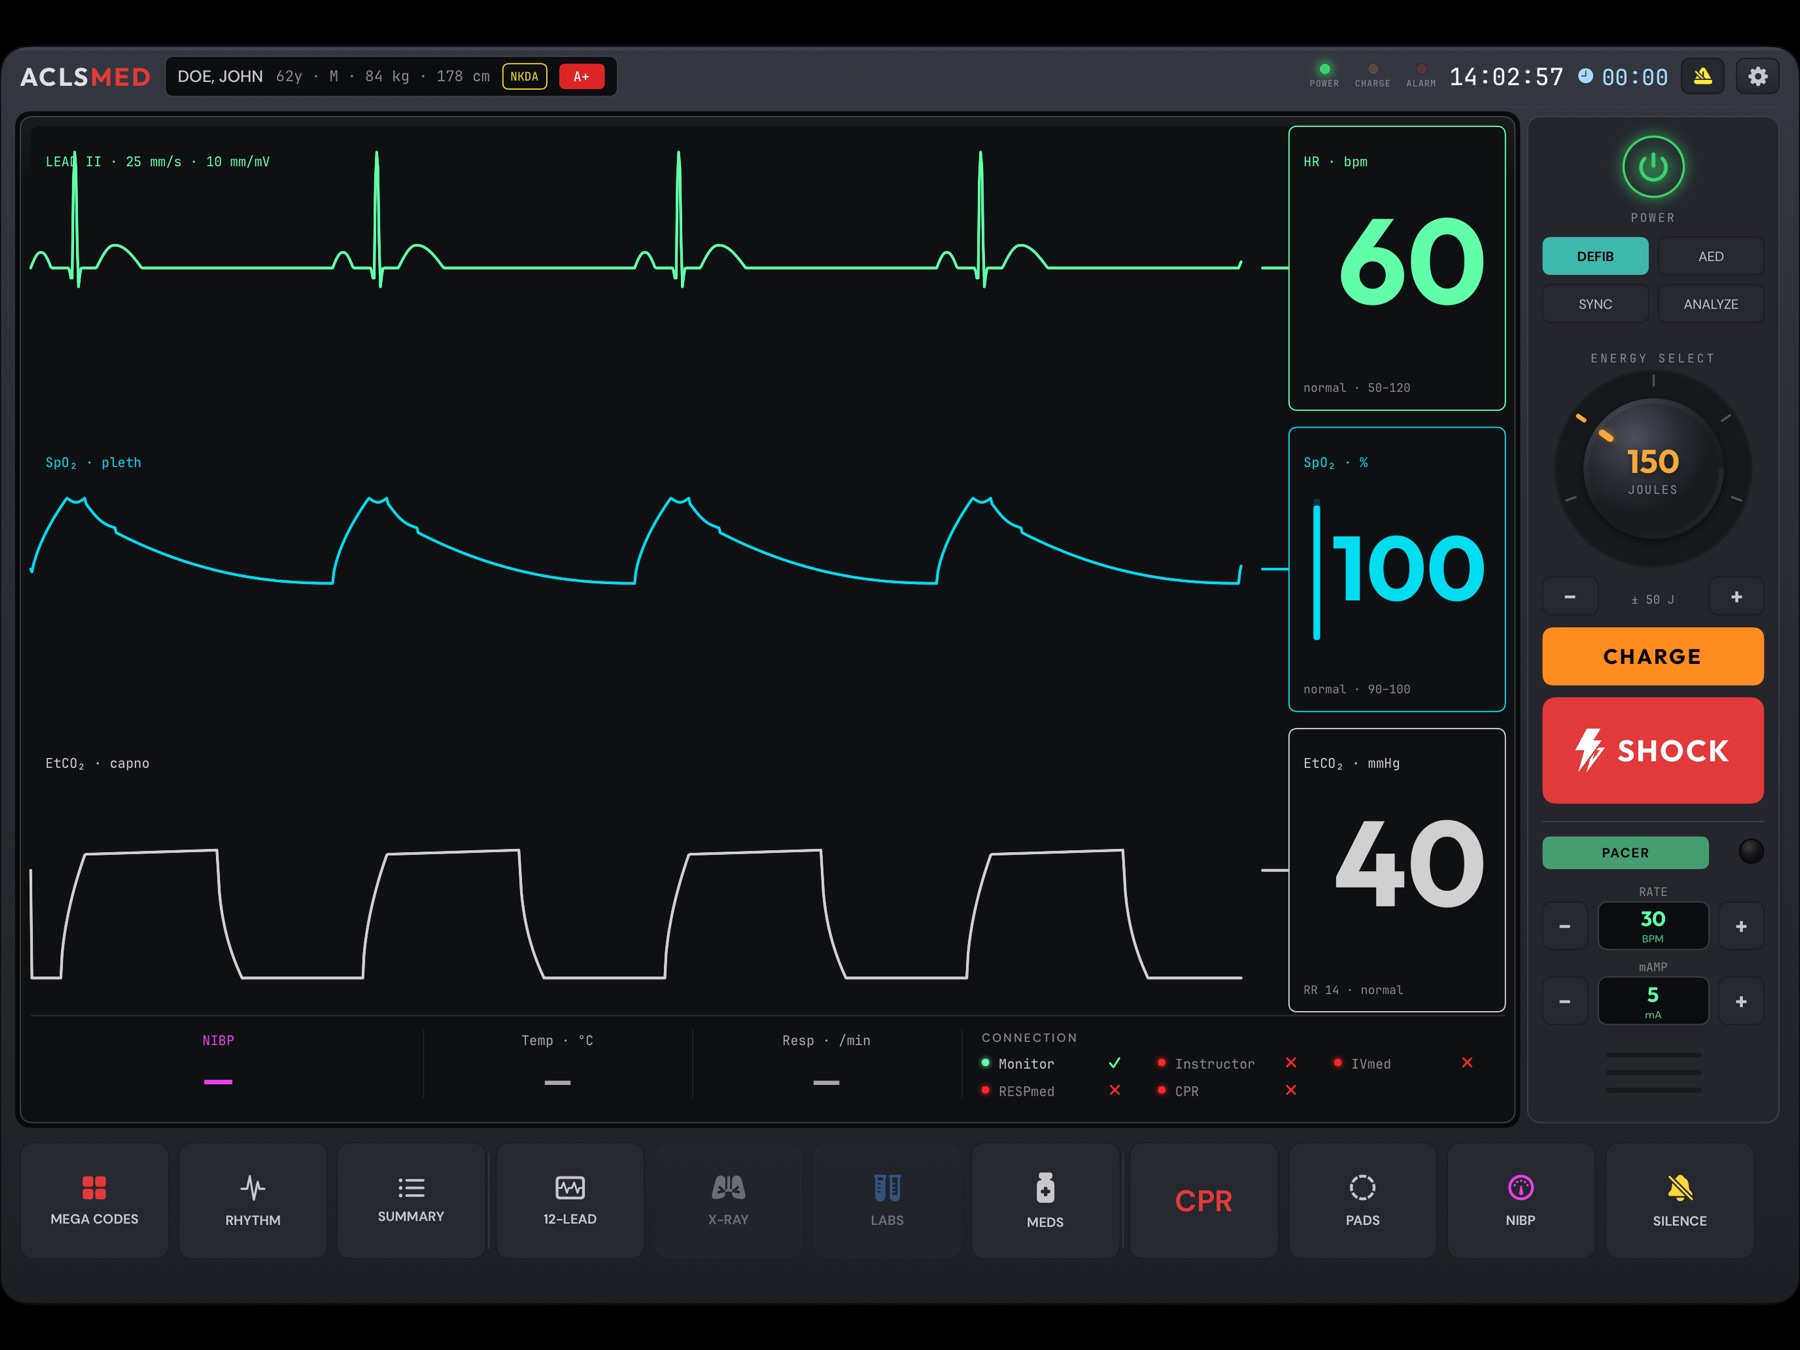Click the blue timer clock icon
This screenshot has width=1800, height=1350.
[x=1586, y=76]
